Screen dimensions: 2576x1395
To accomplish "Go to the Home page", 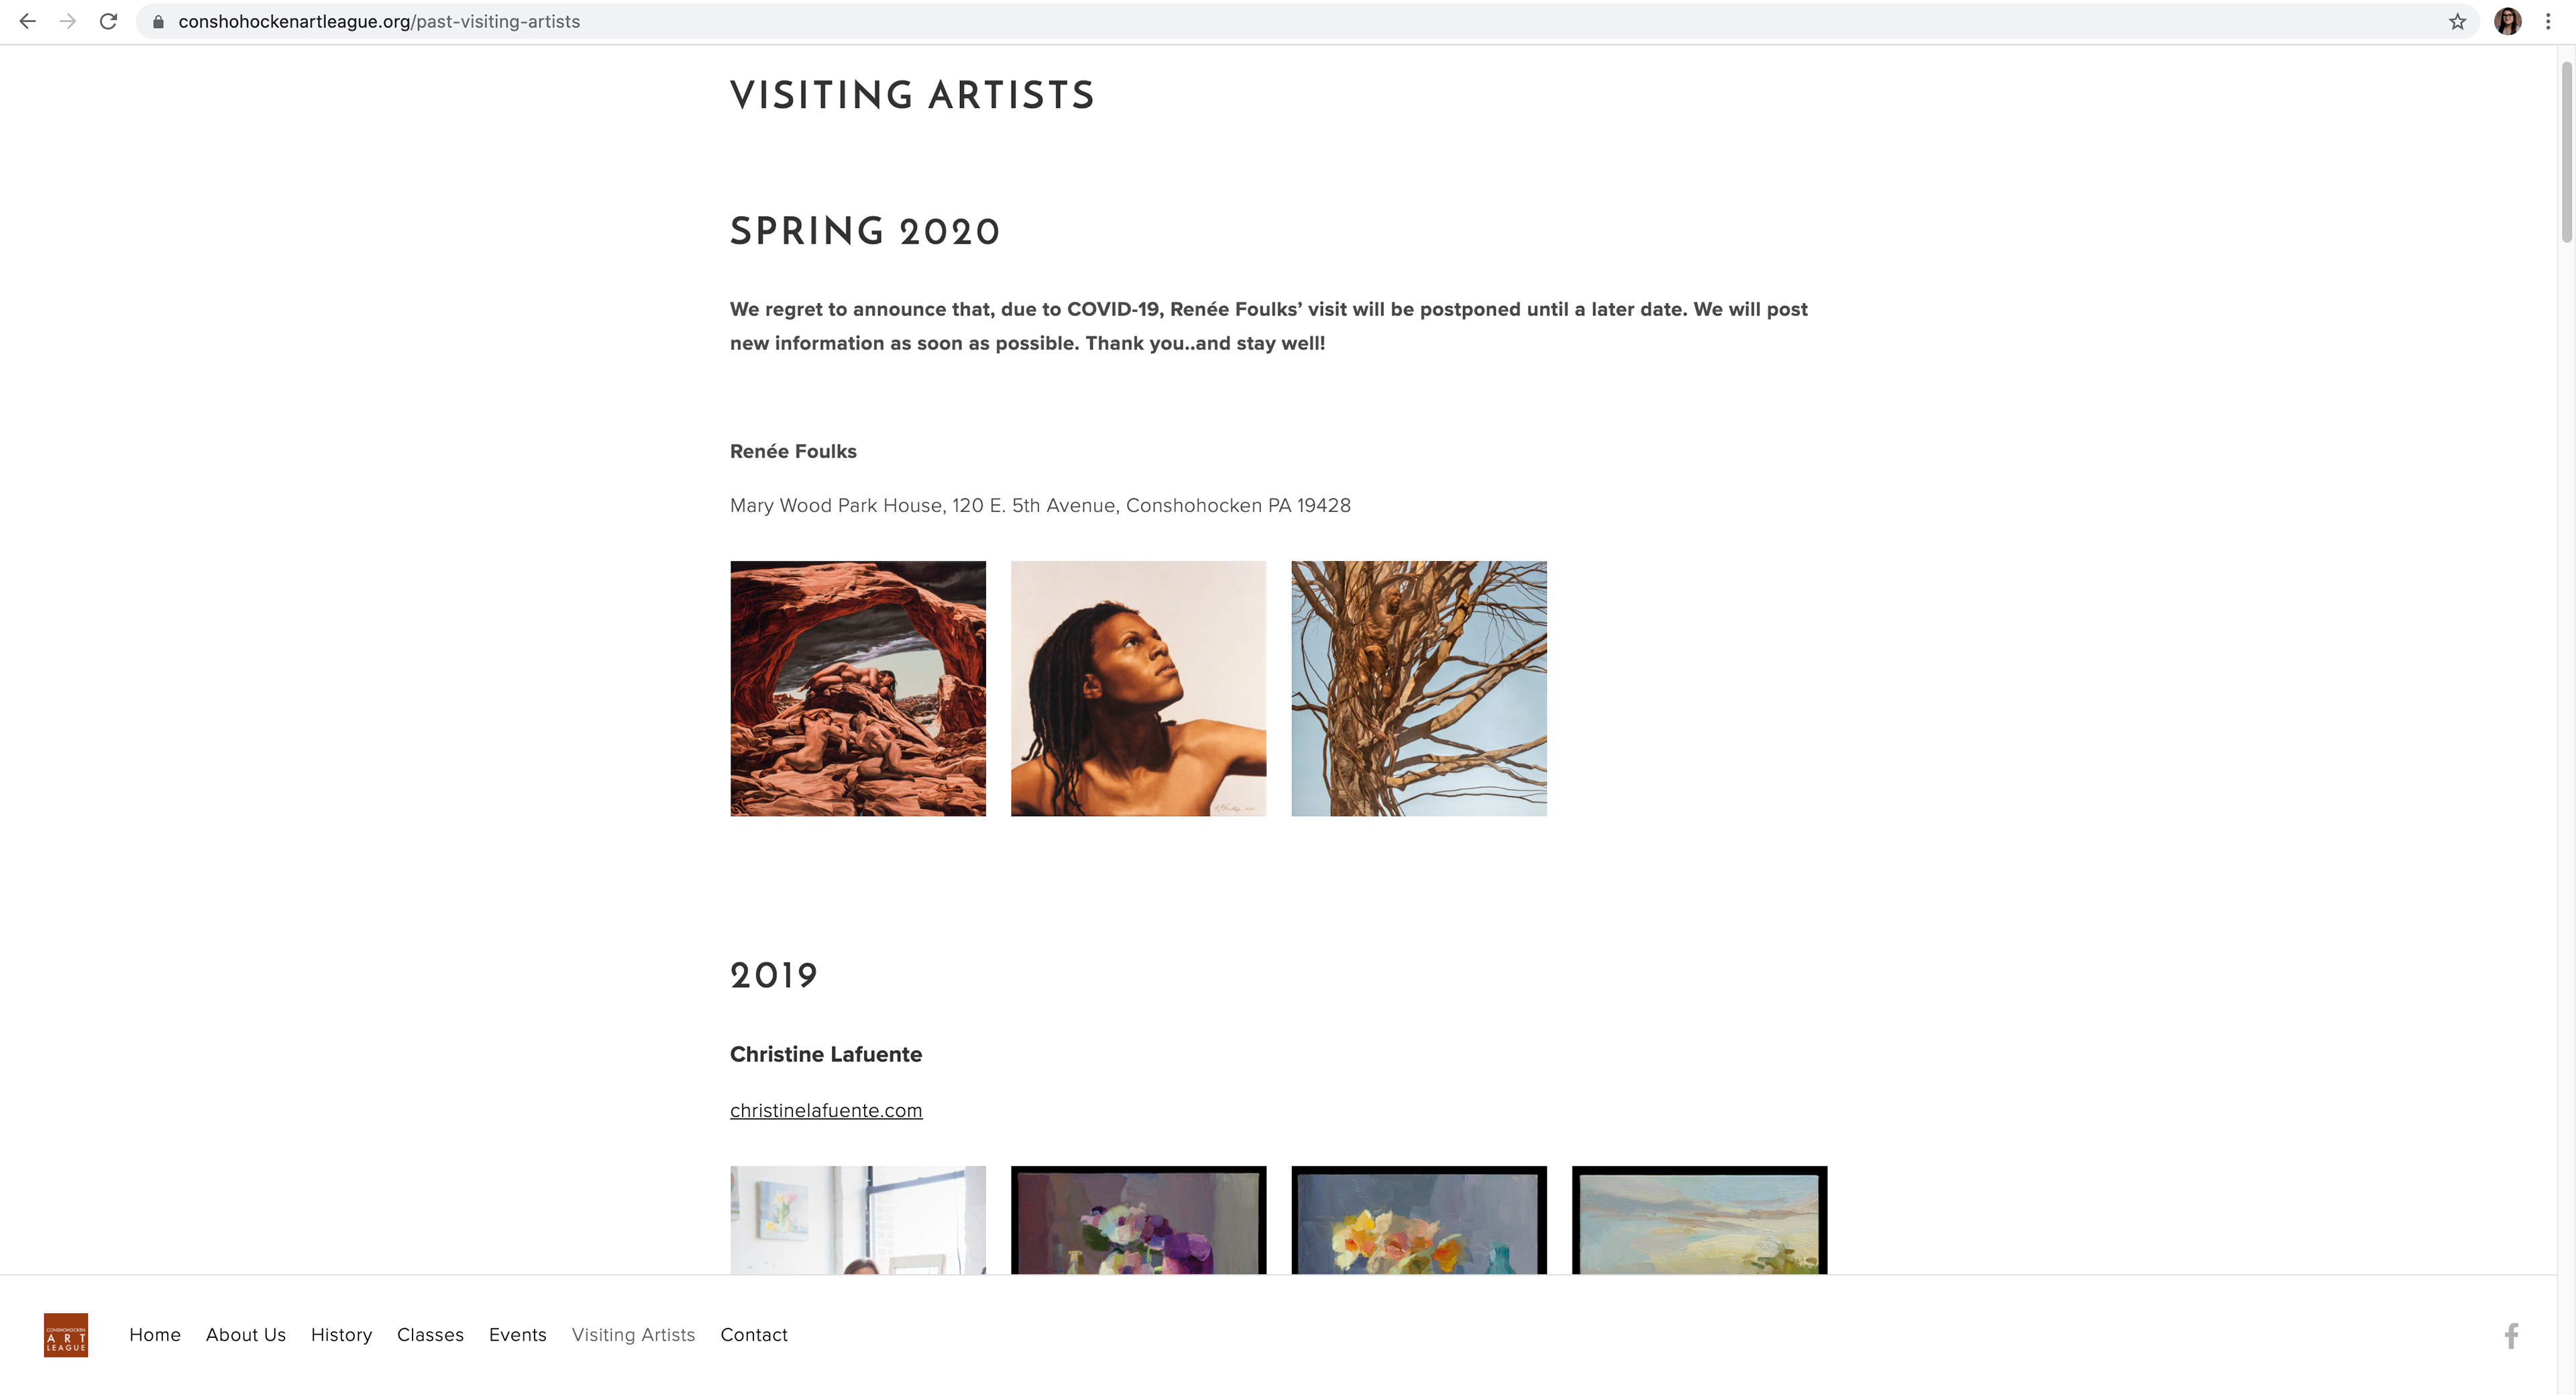I will (x=155, y=1335).
